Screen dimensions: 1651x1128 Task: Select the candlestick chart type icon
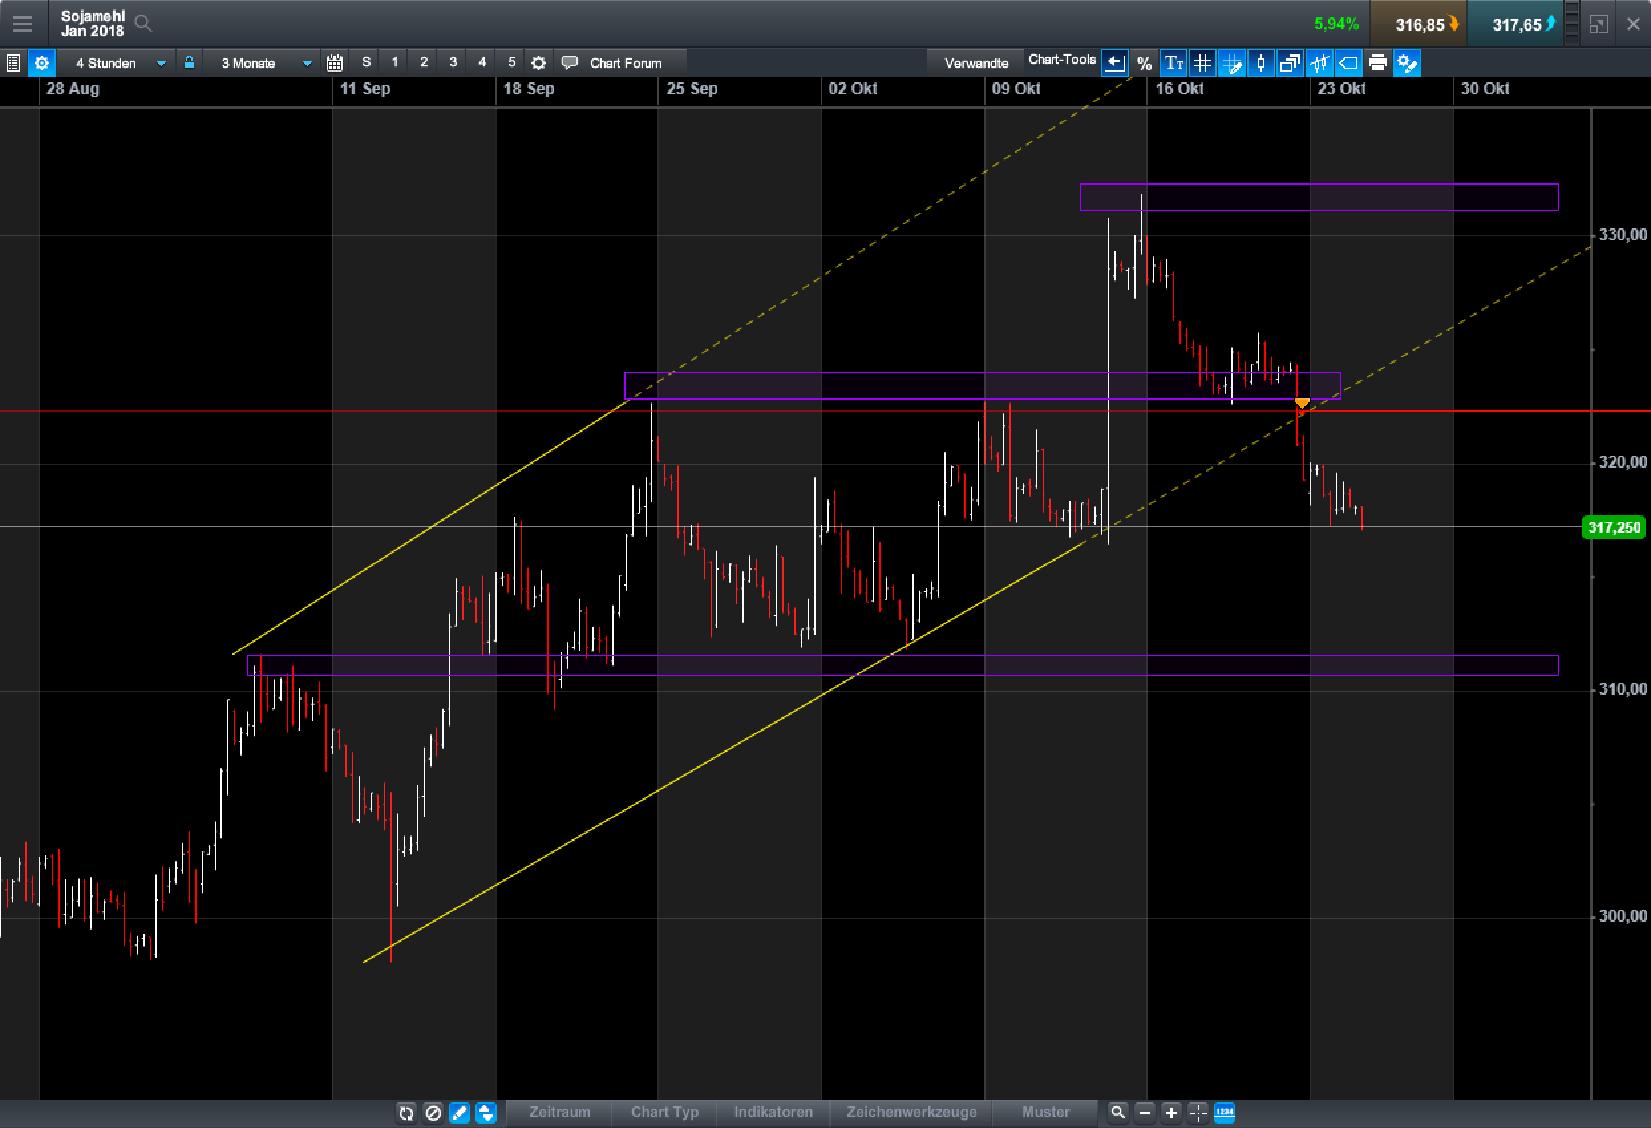(x=1260, y=62)
